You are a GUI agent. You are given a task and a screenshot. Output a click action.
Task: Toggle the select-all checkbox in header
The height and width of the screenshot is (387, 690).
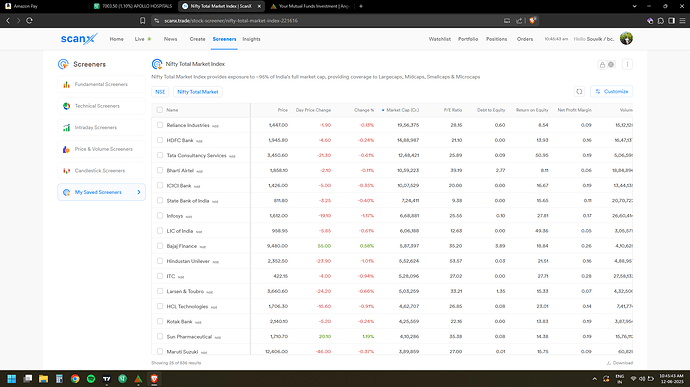click(160, 110)
